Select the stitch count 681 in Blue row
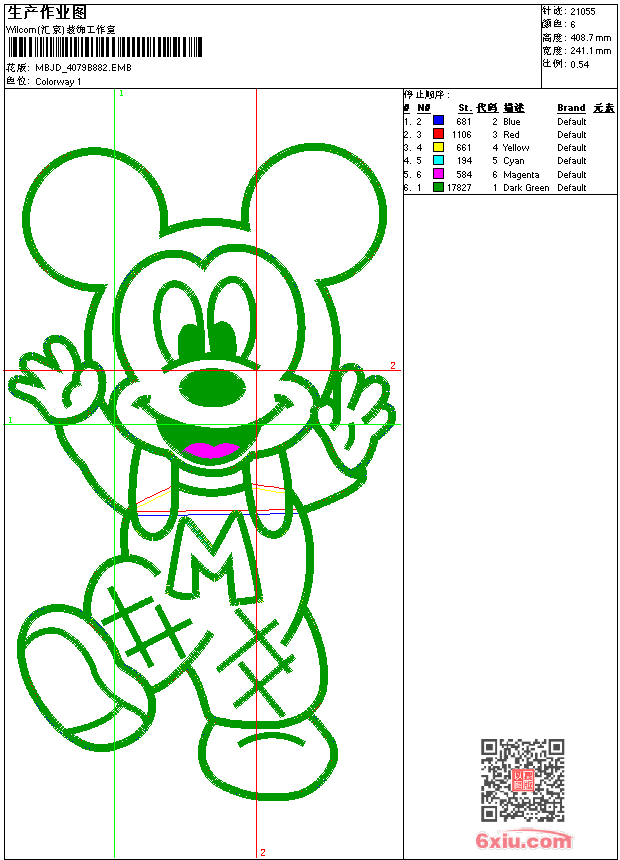The image size is (620, 860). tap(464, 122)
